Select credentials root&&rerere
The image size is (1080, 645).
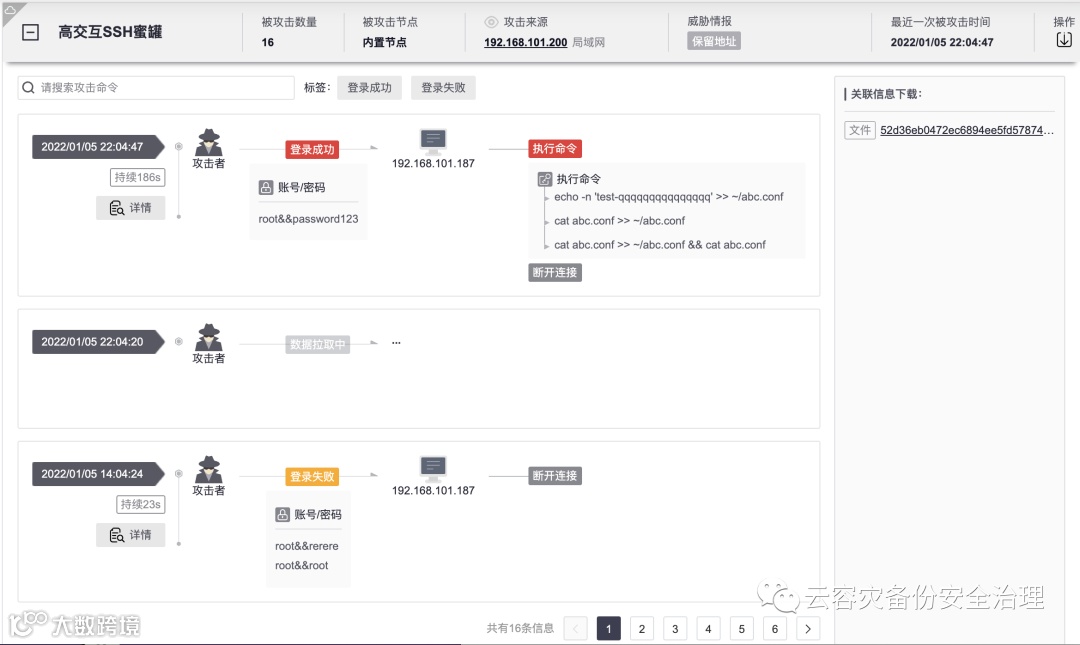pyautogui.click(x=307, y=546)
